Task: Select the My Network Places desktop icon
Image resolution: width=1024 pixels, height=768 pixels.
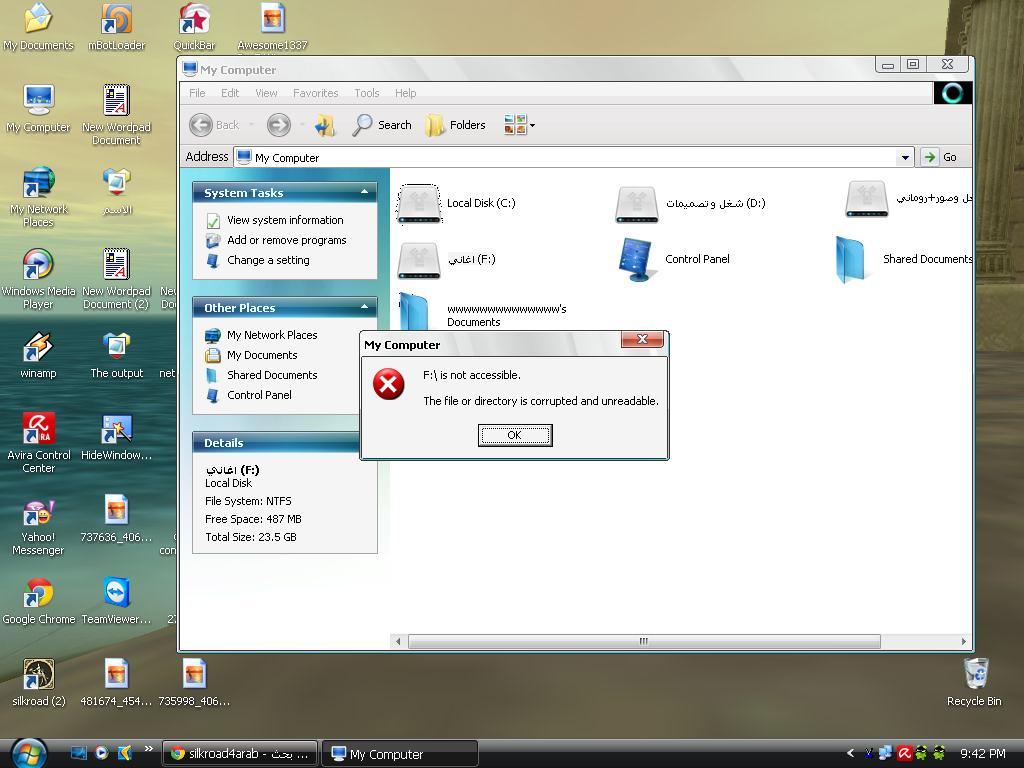Action: click(x=38, y=197)
